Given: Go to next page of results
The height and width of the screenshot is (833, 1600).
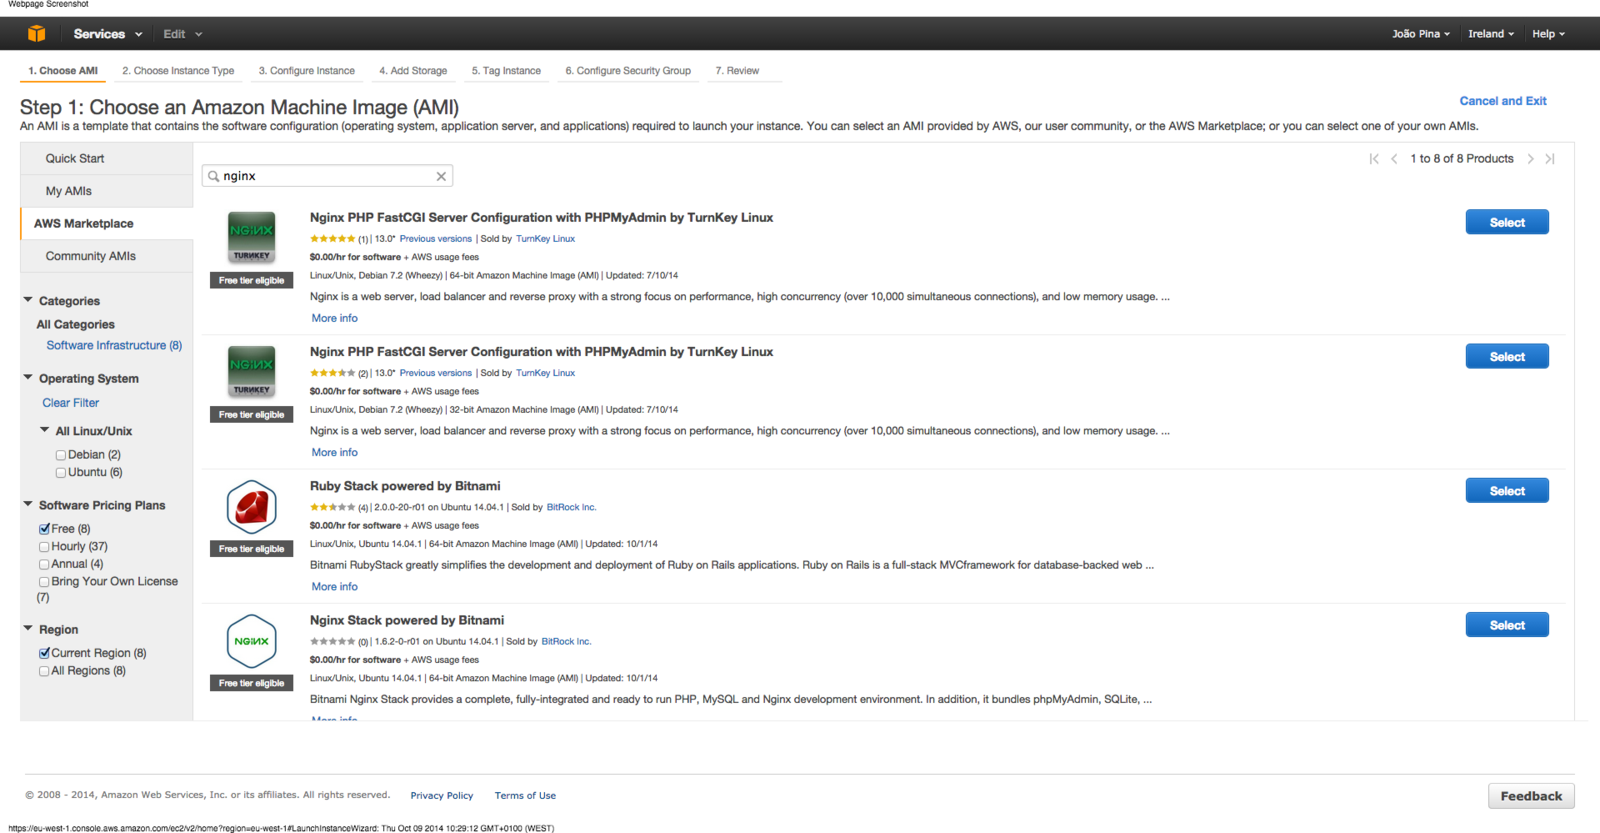Looking at the screenshot, I should pos(1530,159).
